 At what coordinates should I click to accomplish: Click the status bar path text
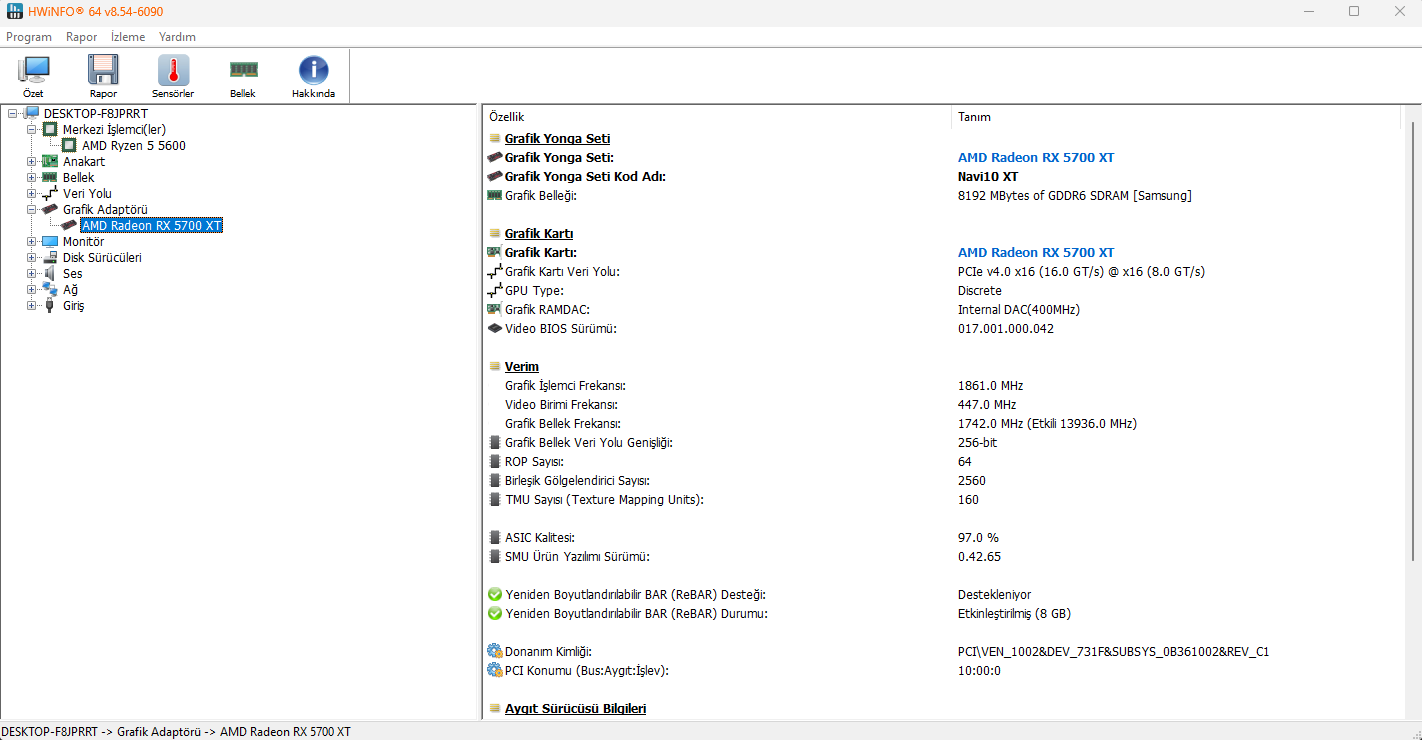(x=176, y=731)
